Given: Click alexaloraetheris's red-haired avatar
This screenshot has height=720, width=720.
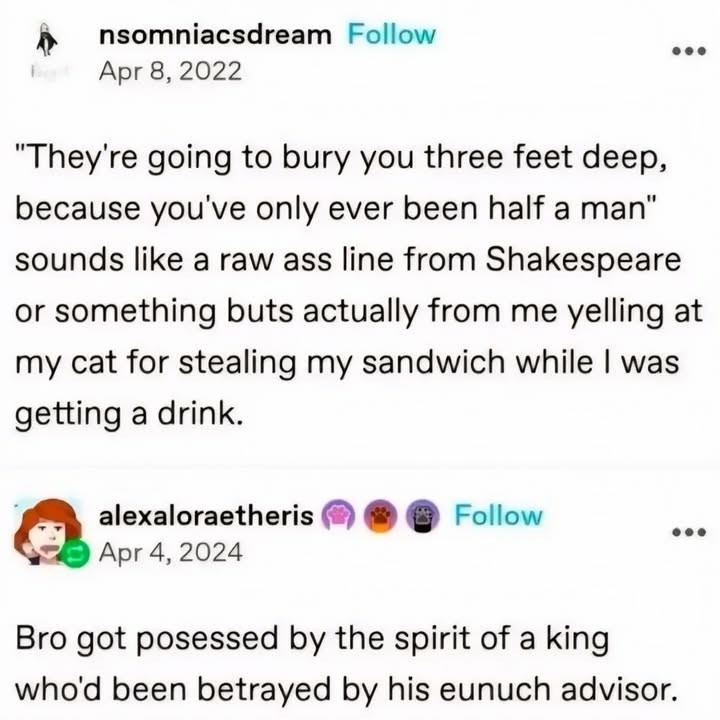Looking at the screenshot, I should (47, 530).
